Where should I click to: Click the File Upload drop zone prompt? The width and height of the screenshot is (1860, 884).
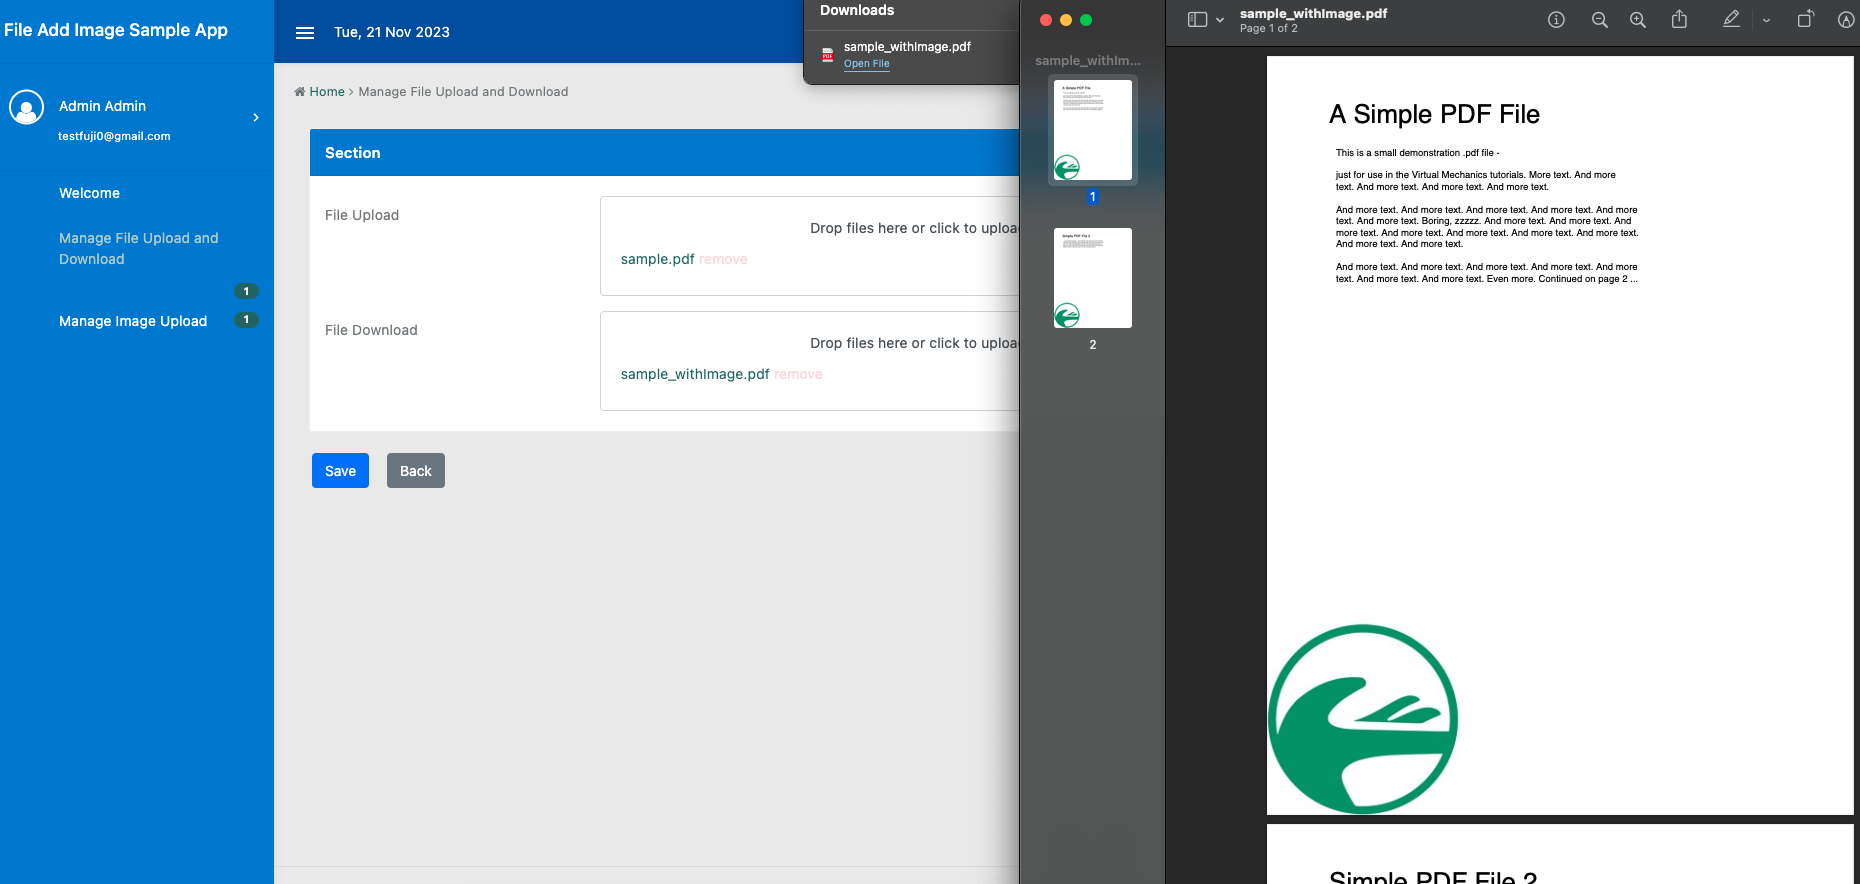(x=914, y=228)
